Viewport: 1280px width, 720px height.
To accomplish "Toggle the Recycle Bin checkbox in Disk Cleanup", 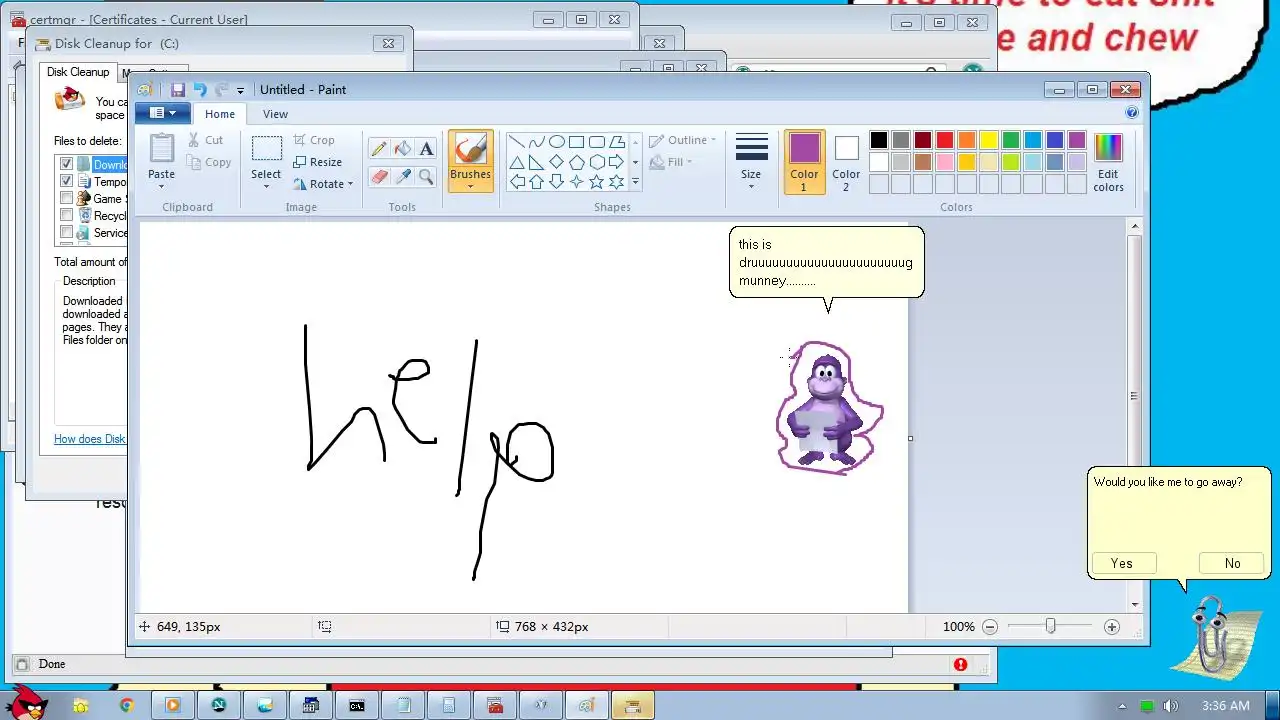I will [x=67, y=215].
